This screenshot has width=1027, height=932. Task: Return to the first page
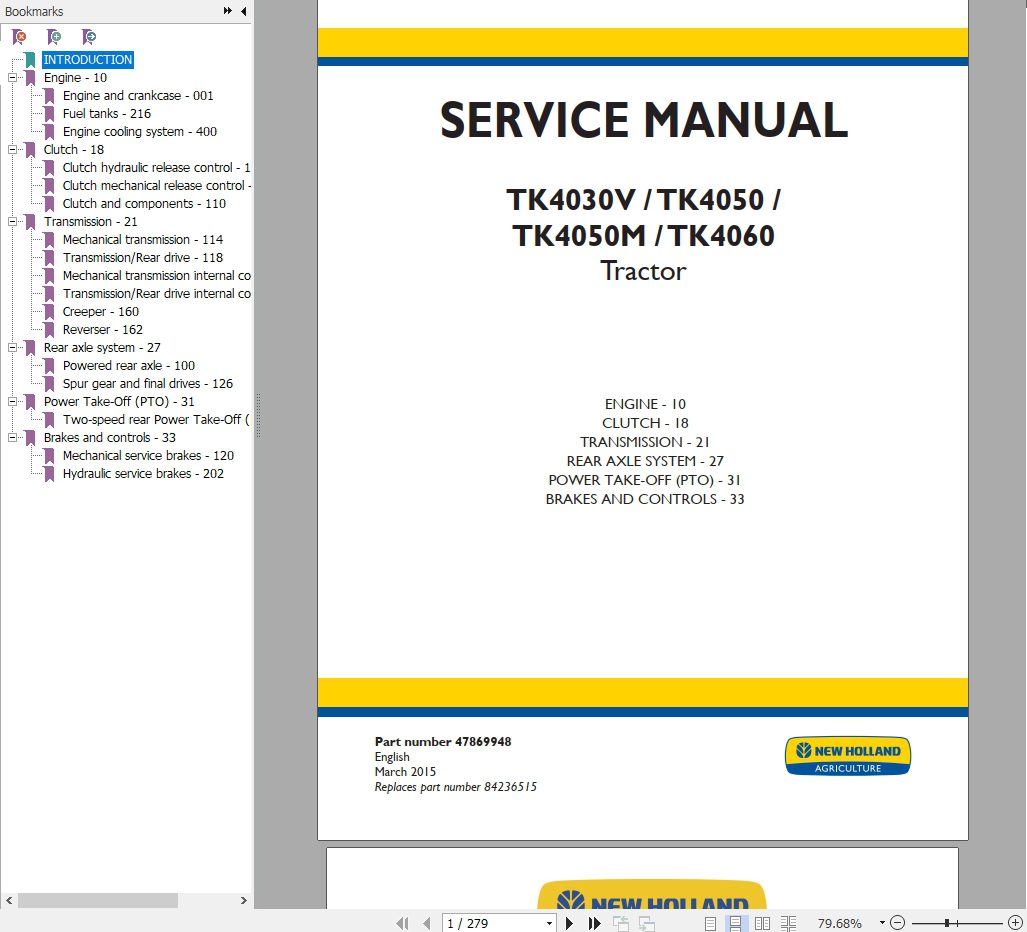pos(403,922)
